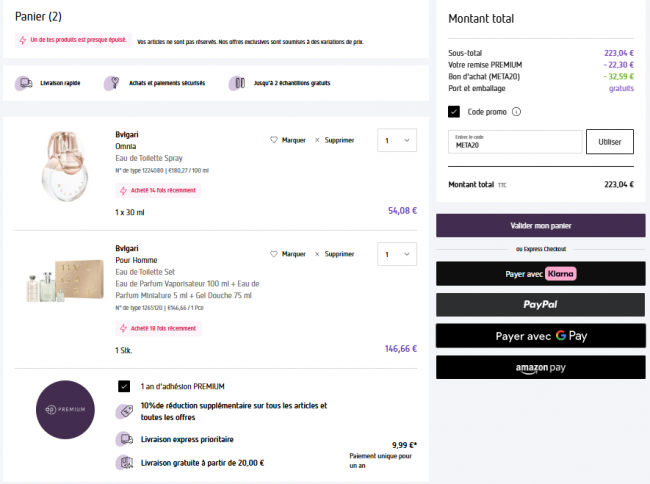Click the promo code input field
The image size is (650, 484).
click(x=515, y=142)
